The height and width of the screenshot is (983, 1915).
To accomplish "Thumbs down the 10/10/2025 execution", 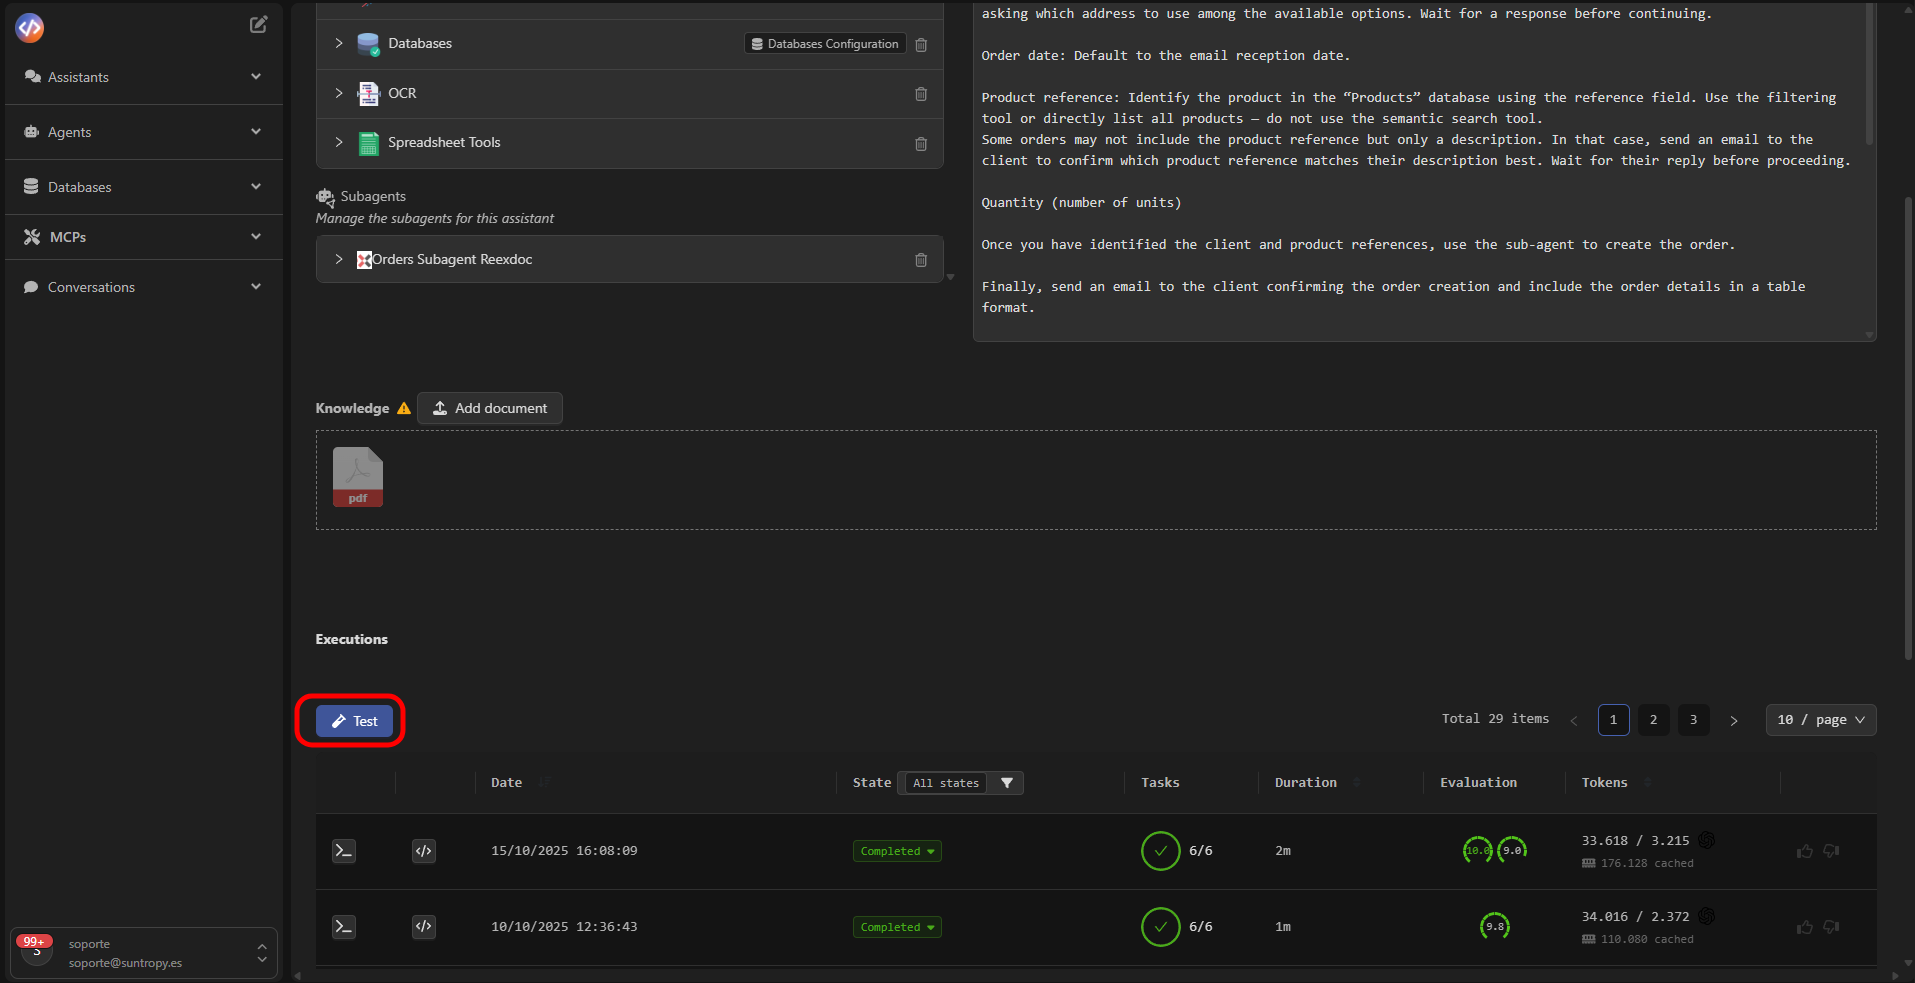I will (1831, 927).
